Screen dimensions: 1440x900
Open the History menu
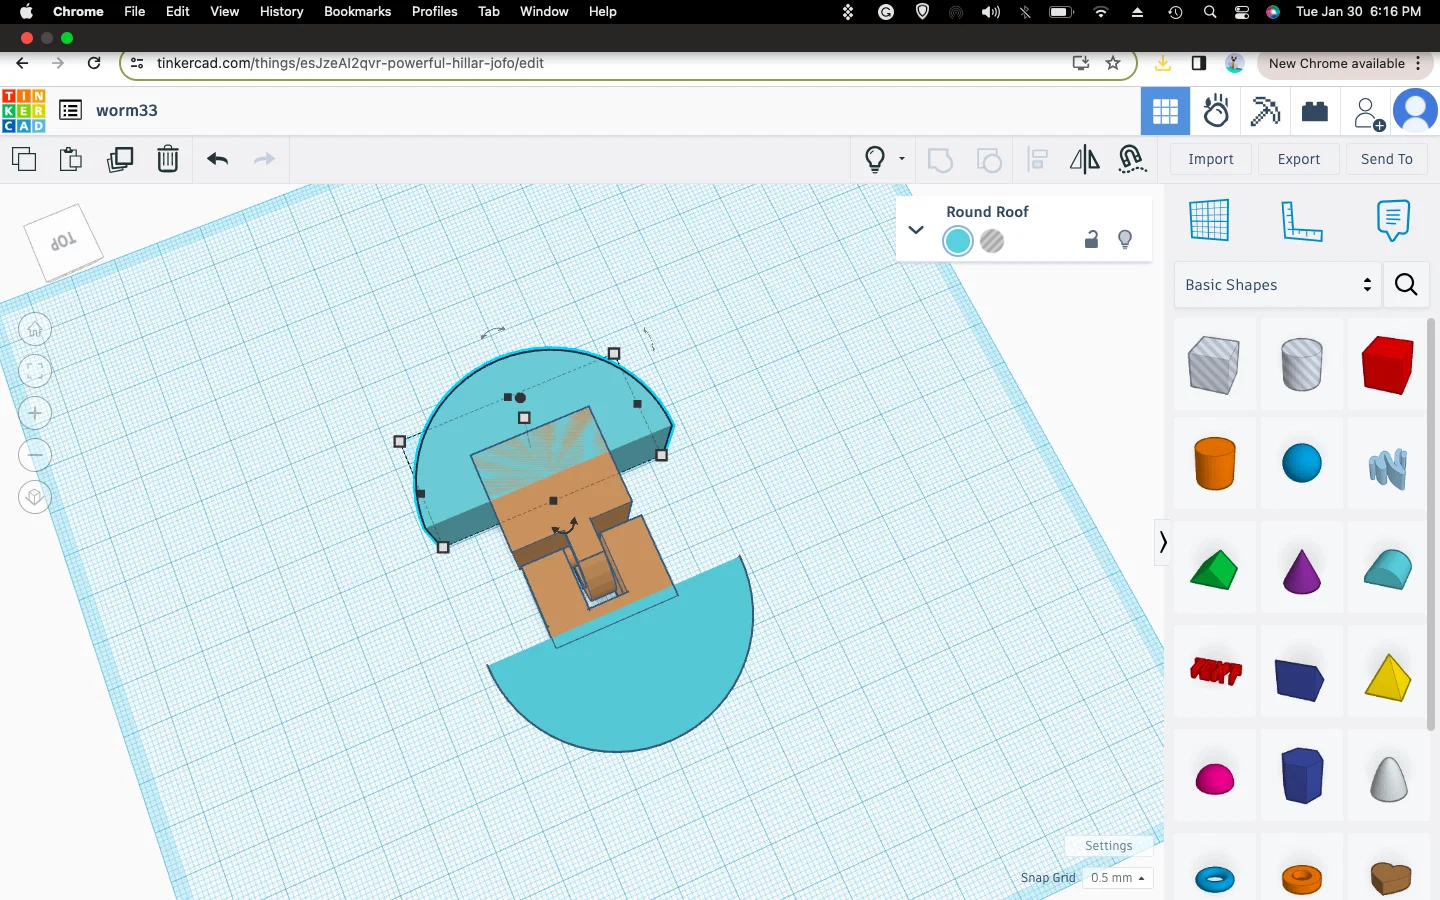(281, 11)
